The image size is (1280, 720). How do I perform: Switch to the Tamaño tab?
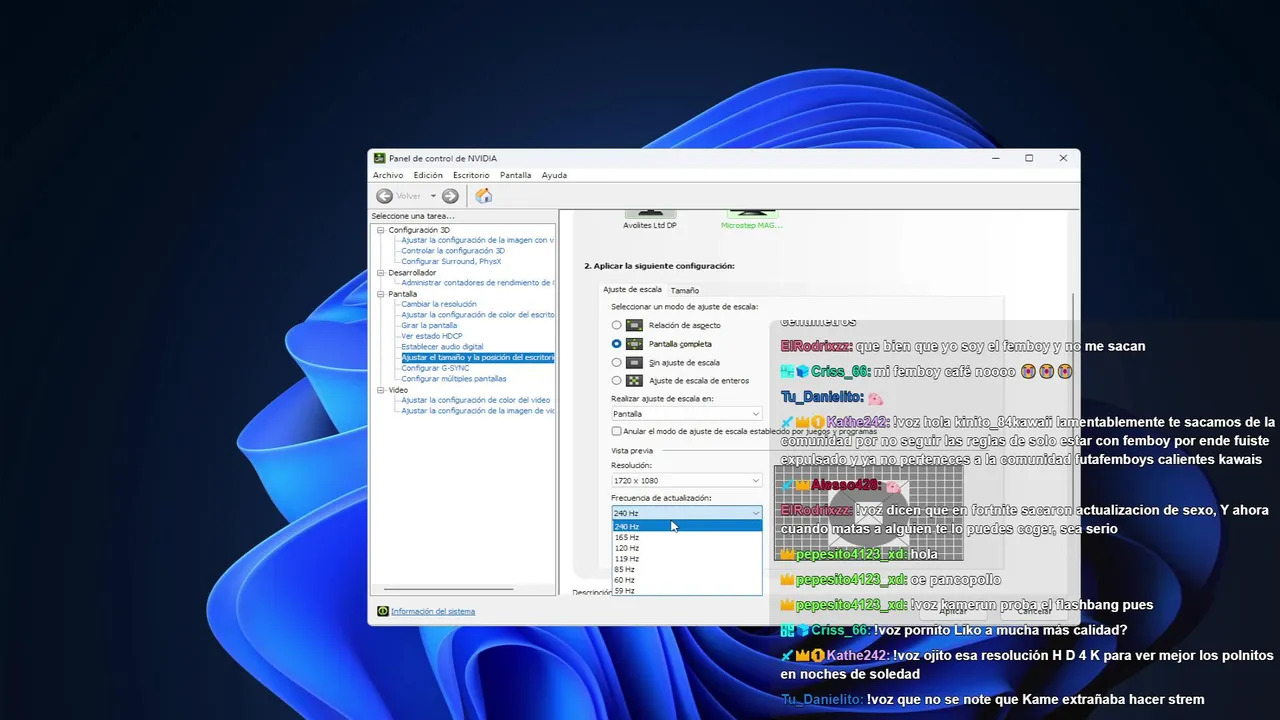tap(685, 290)
